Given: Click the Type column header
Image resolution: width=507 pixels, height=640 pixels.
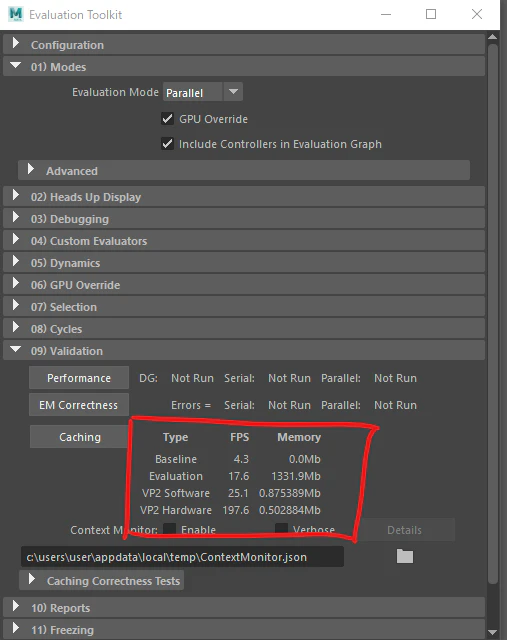Looking at the screenshot, I should click(x=176, y=437).
